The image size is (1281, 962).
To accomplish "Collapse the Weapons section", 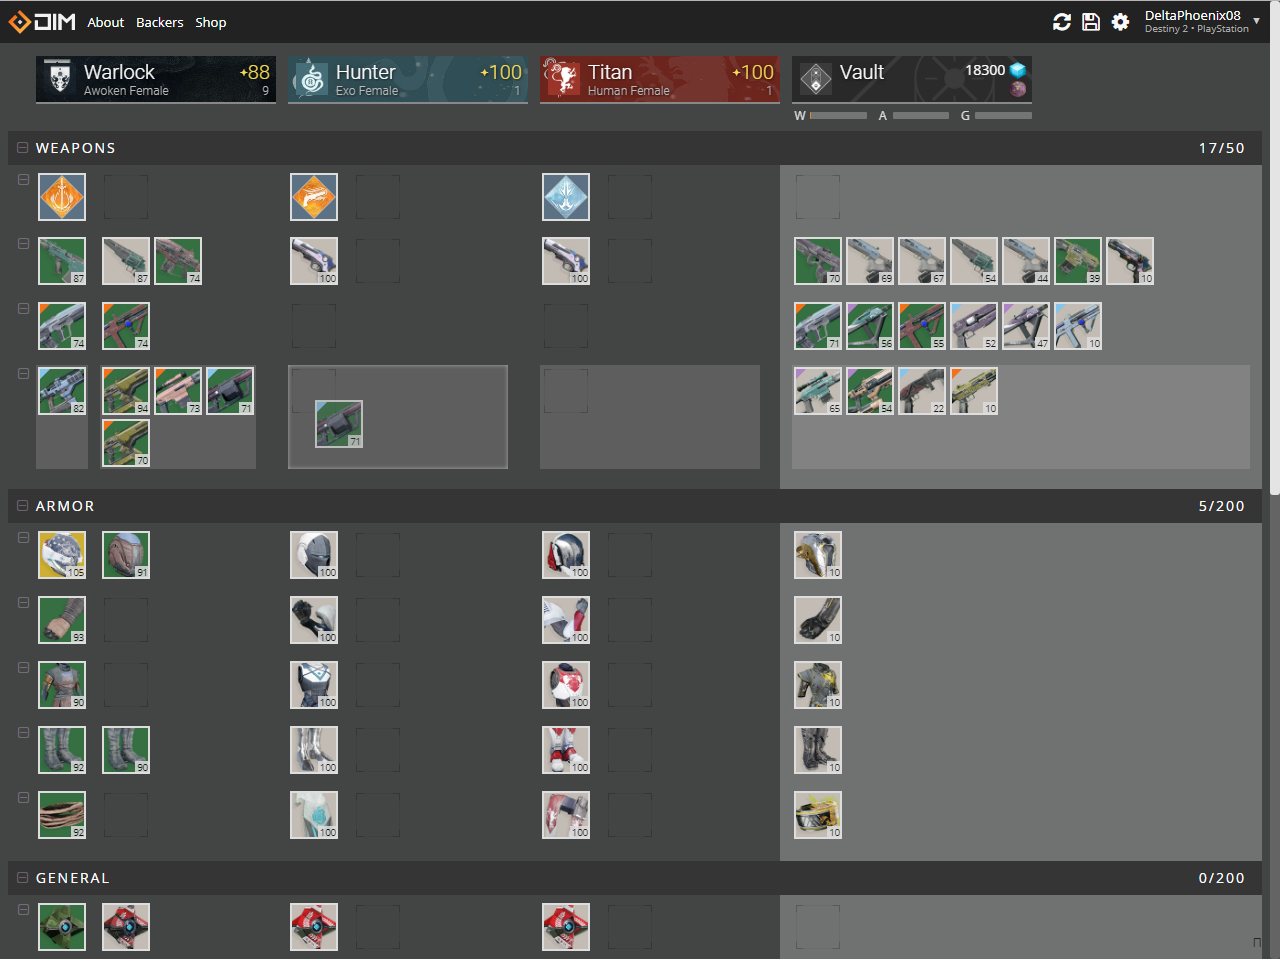I will pos(23,148).
